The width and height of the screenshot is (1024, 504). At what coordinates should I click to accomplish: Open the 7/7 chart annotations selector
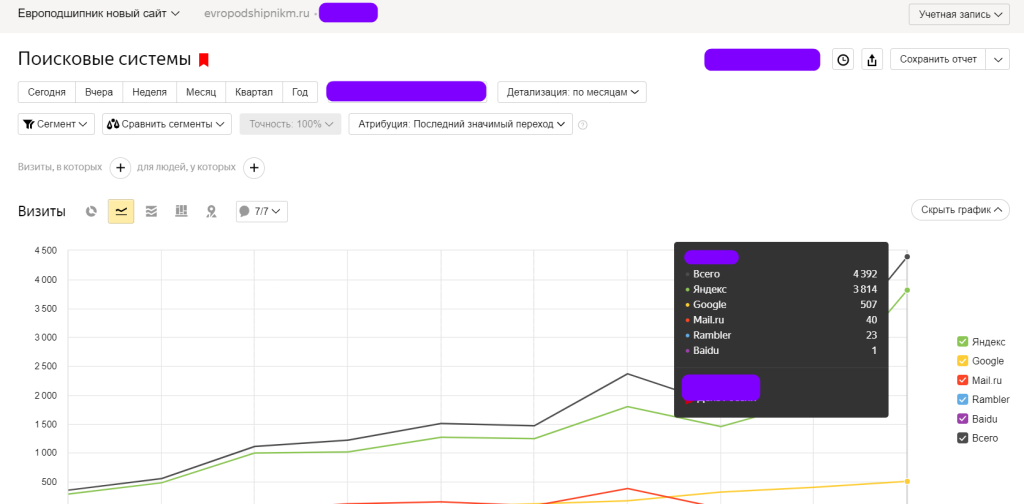pos(262,211)
